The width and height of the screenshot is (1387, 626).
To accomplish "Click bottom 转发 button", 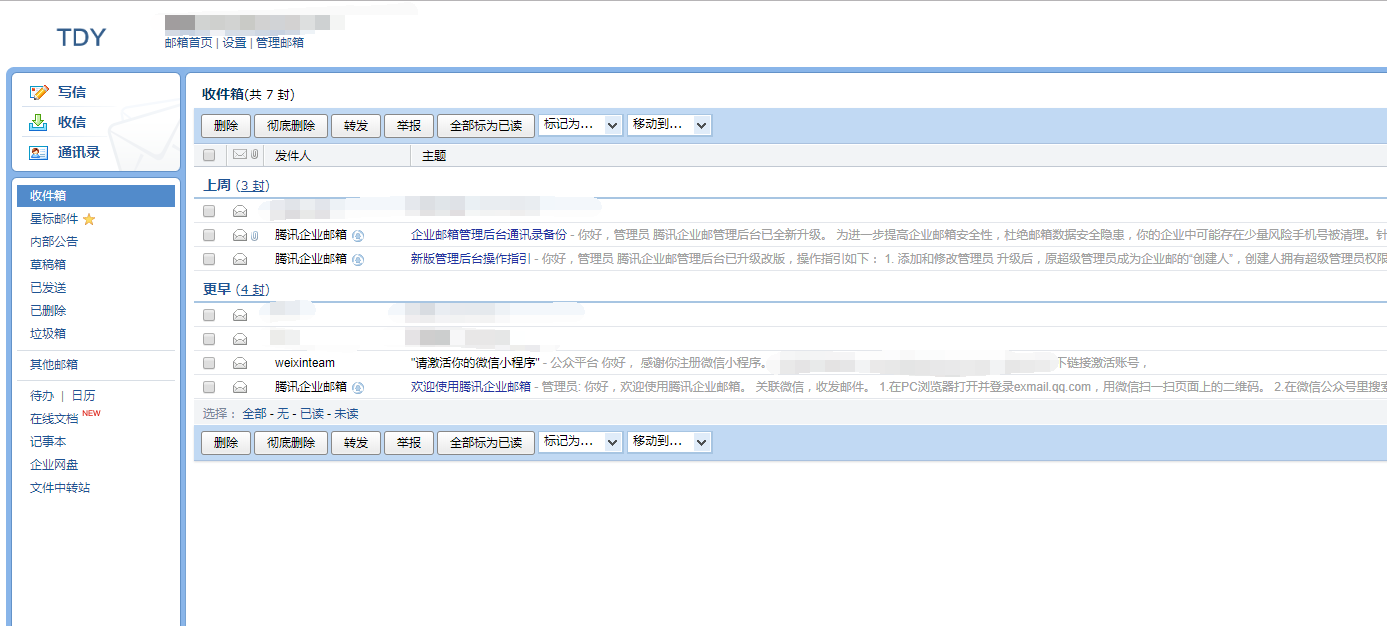I will pos(356,442).
